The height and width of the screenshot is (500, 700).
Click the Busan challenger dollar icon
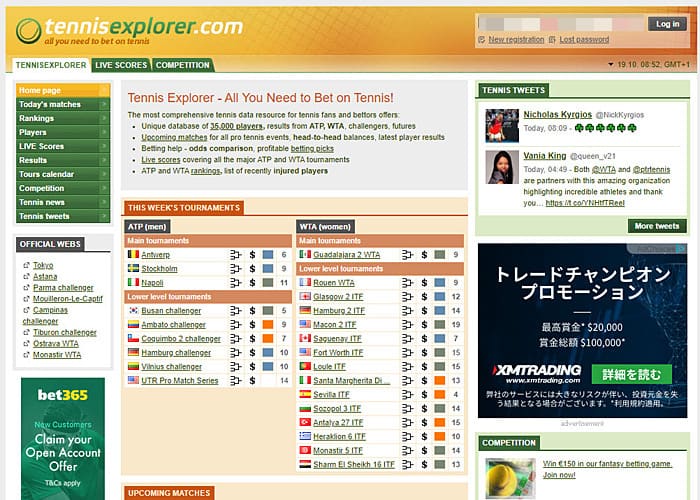click(x=252, y=311)
